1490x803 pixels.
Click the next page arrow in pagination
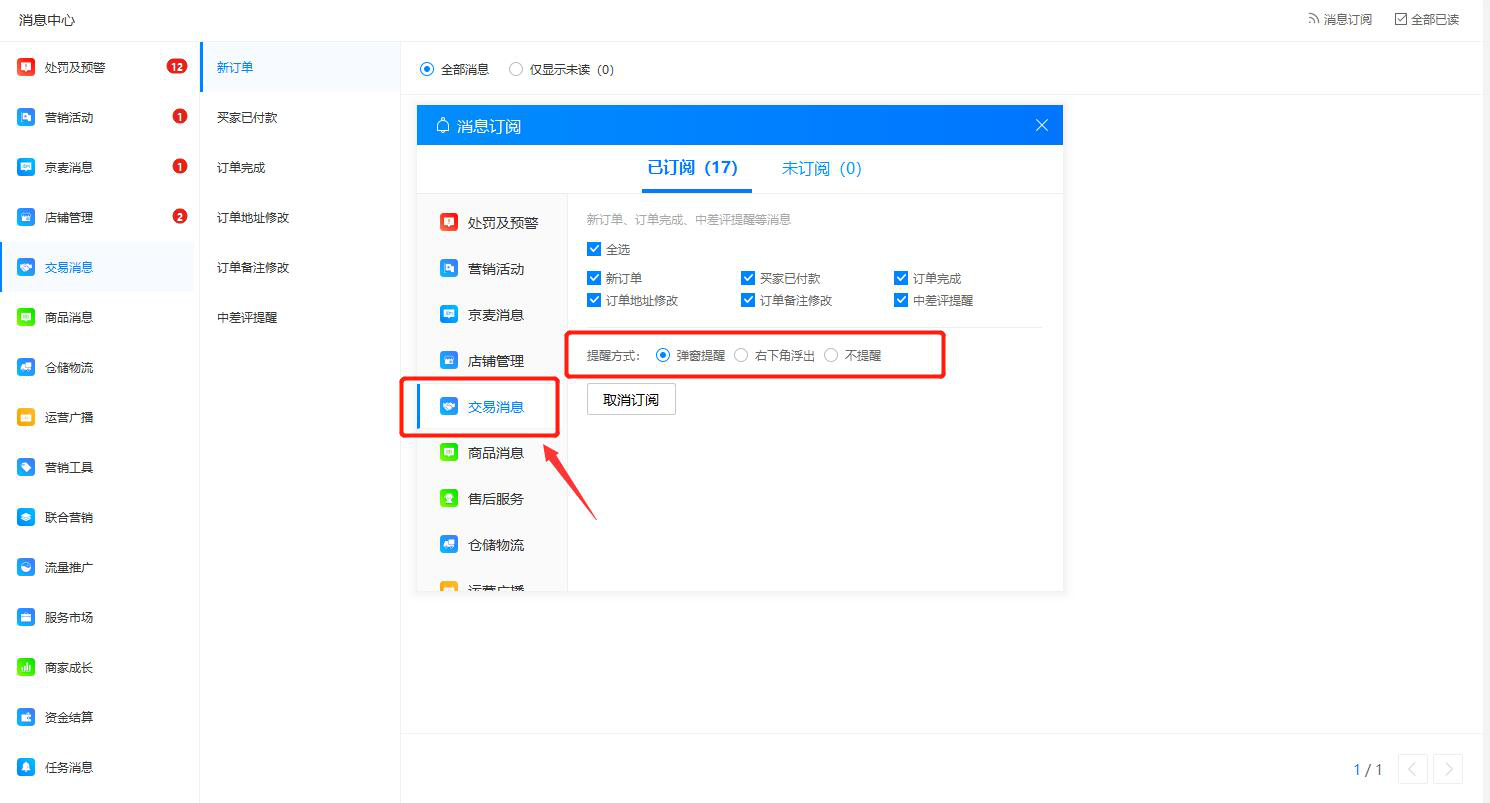[x=1448, y=769]
